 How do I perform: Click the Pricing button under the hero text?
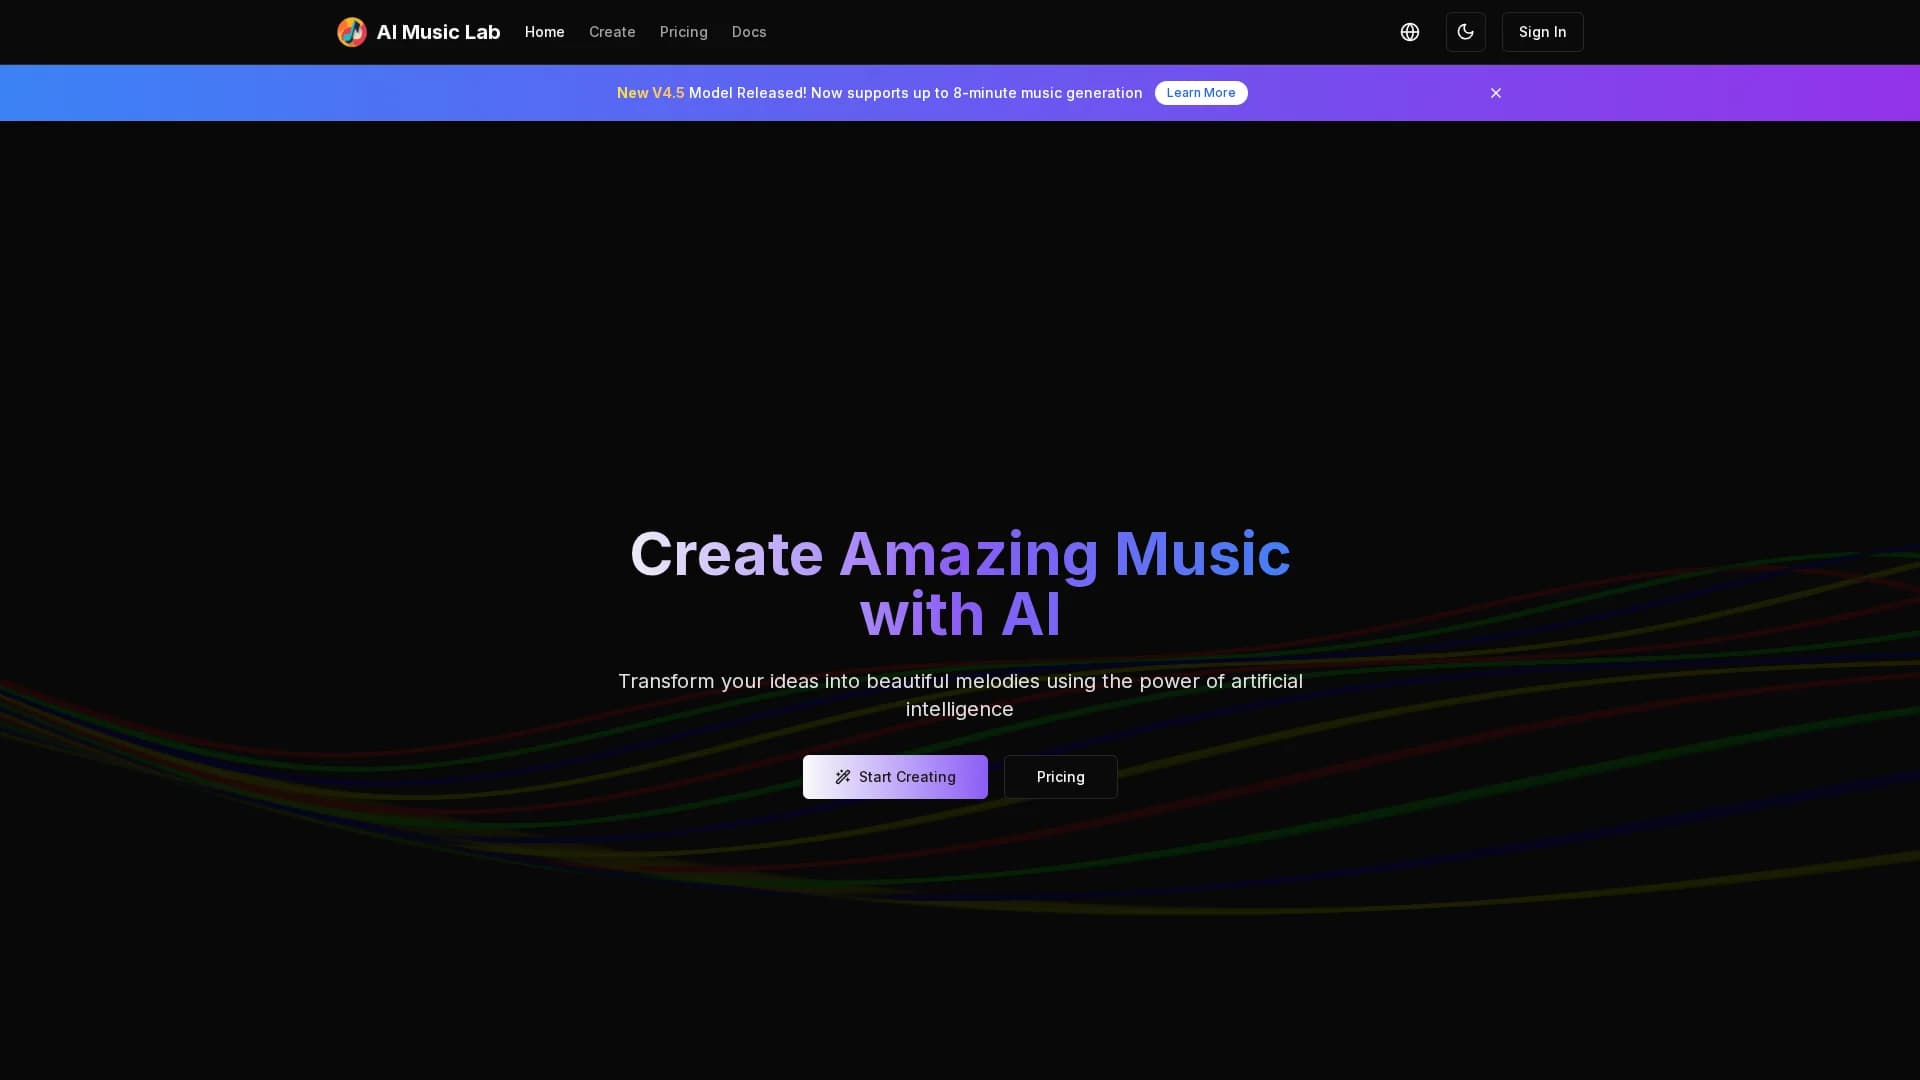1060,777
